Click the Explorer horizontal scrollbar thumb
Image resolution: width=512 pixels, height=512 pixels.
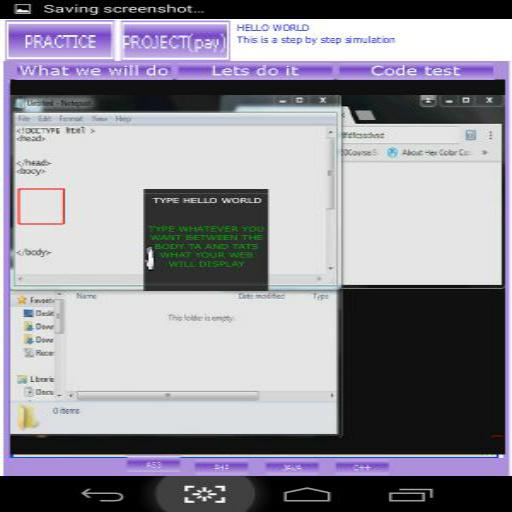168,396
